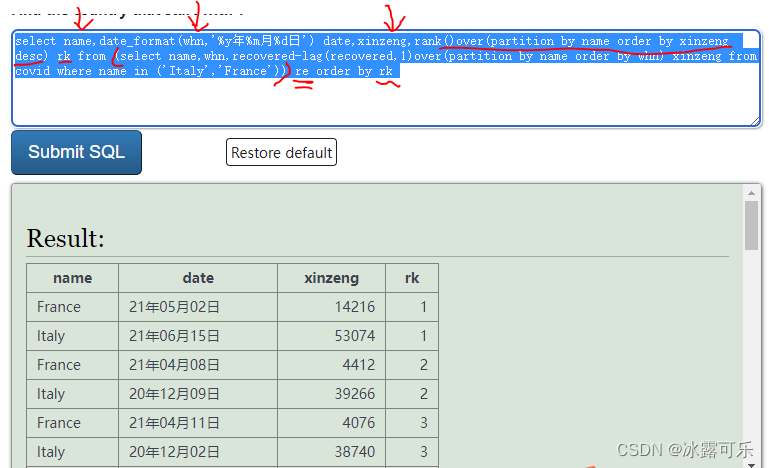Screen dimensions: 769x468
Task: Click the 'name' column header
Action: coord(73,278)
